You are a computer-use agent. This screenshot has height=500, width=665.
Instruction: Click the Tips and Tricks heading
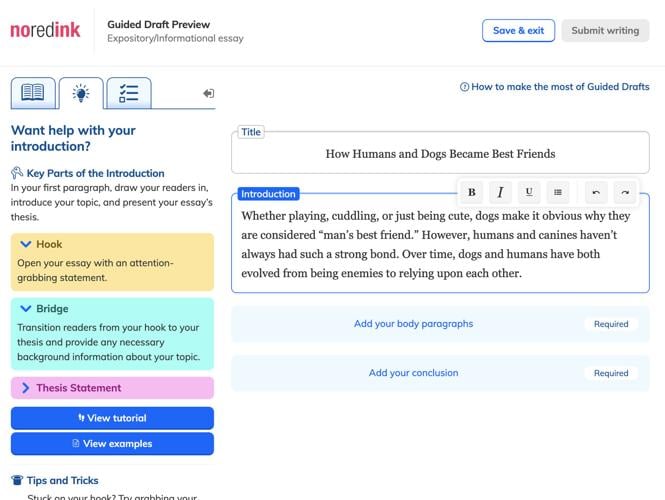pos(62,480)
